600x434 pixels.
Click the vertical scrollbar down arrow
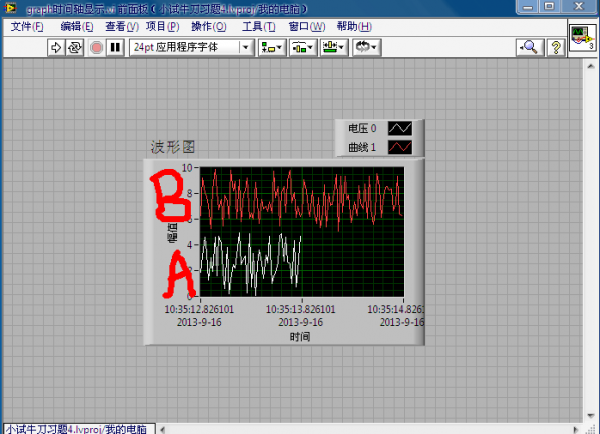pos(591,416)
